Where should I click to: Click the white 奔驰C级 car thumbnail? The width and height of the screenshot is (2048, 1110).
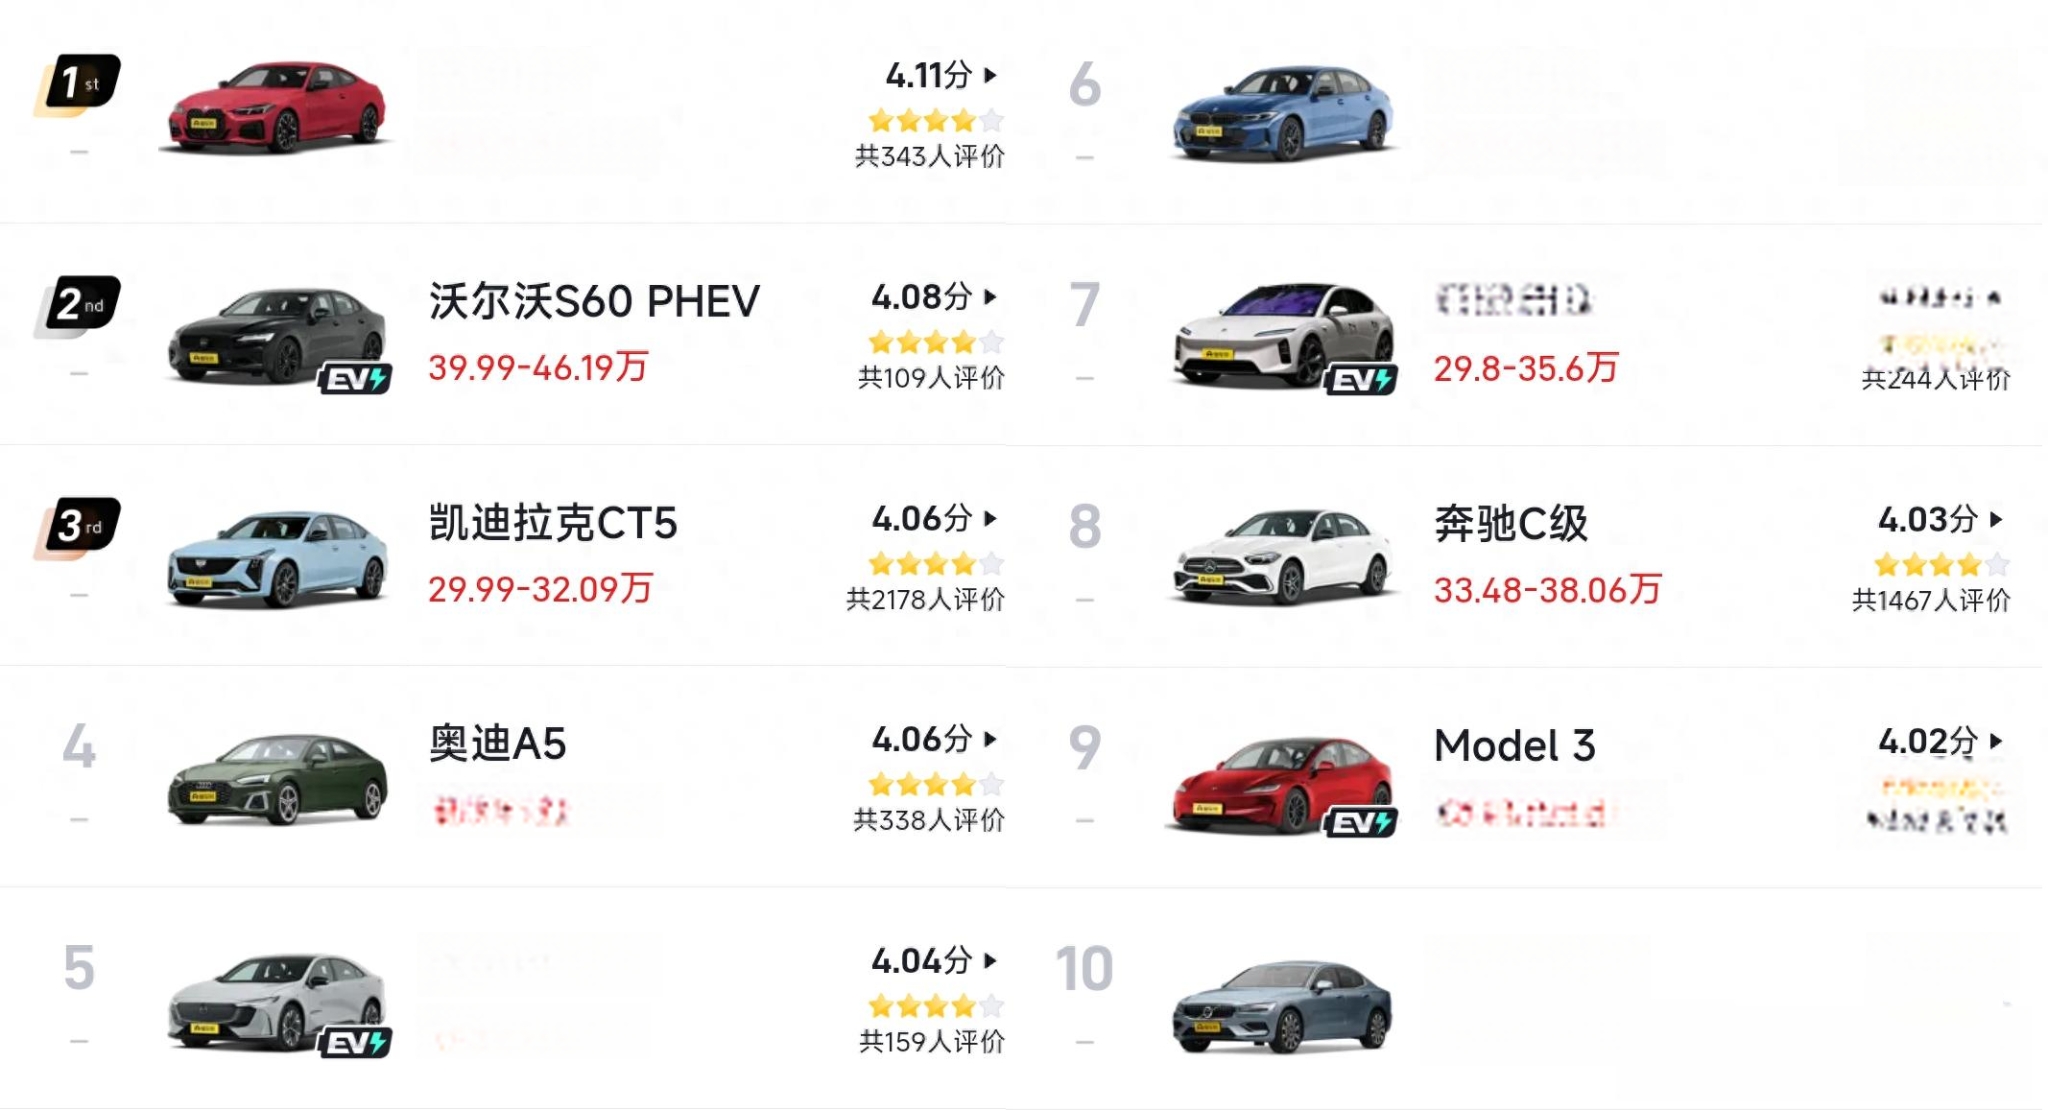(x=1284, y=556)
